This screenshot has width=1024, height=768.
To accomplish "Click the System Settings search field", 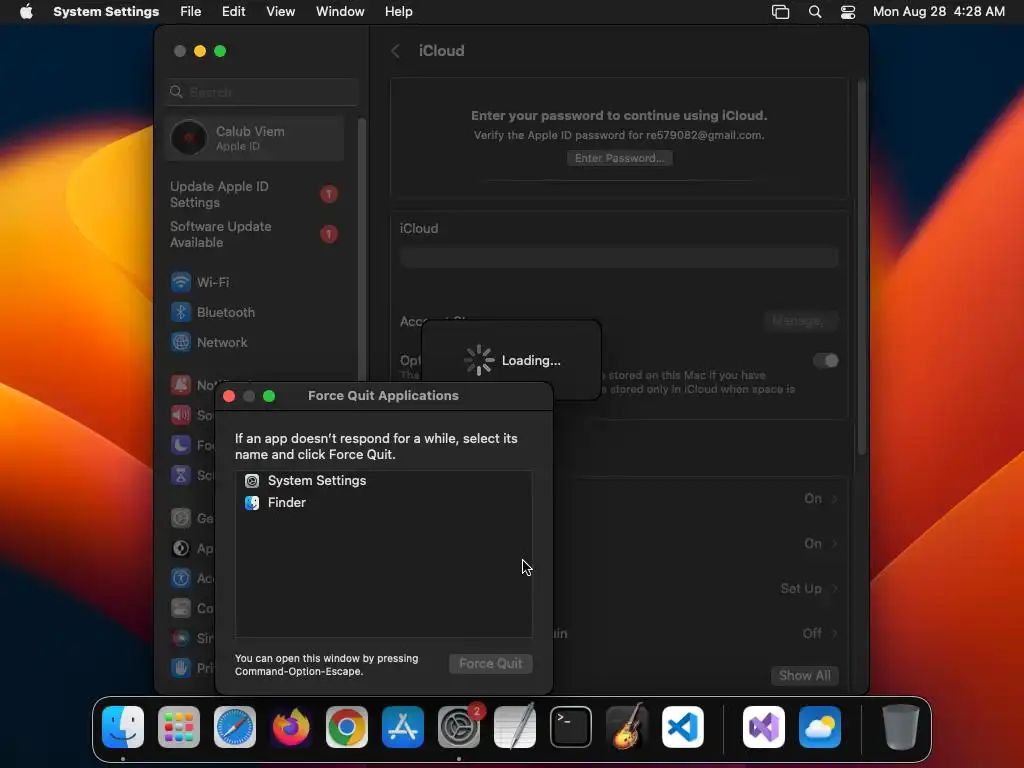I will (x=262, y=92).
